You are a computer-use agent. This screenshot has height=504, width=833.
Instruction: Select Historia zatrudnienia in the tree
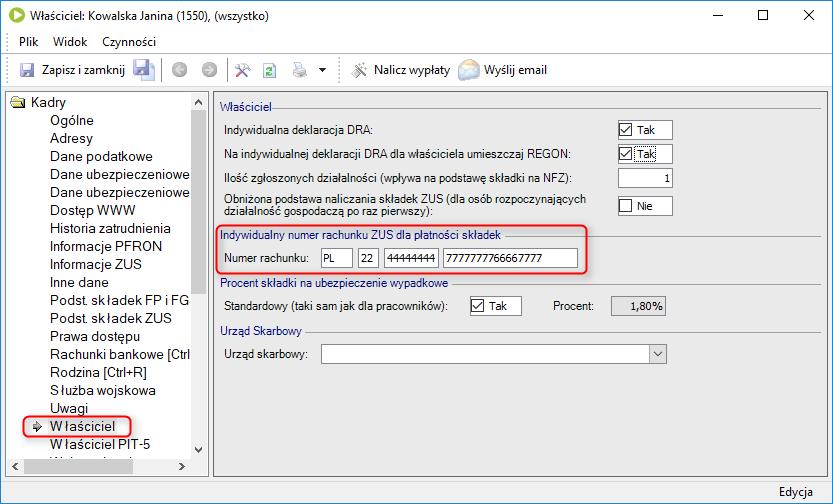[110, 228]
